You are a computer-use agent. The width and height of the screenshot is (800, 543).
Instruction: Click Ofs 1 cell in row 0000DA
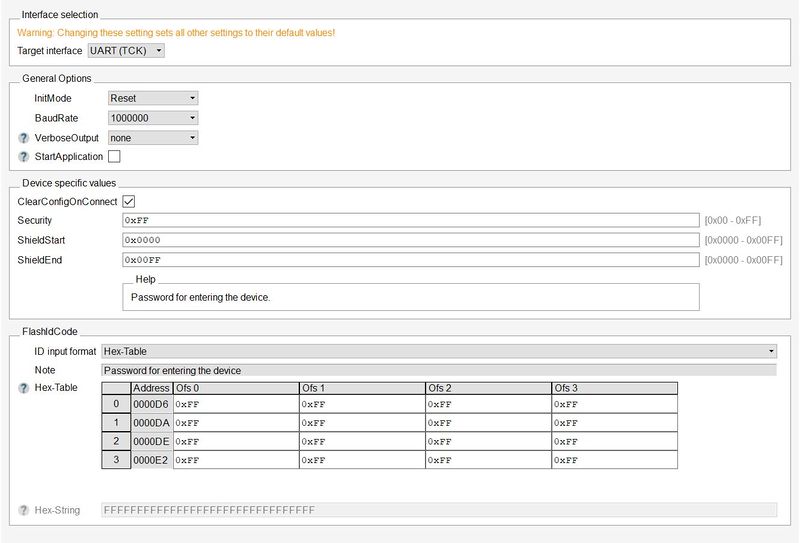[361, 423]
